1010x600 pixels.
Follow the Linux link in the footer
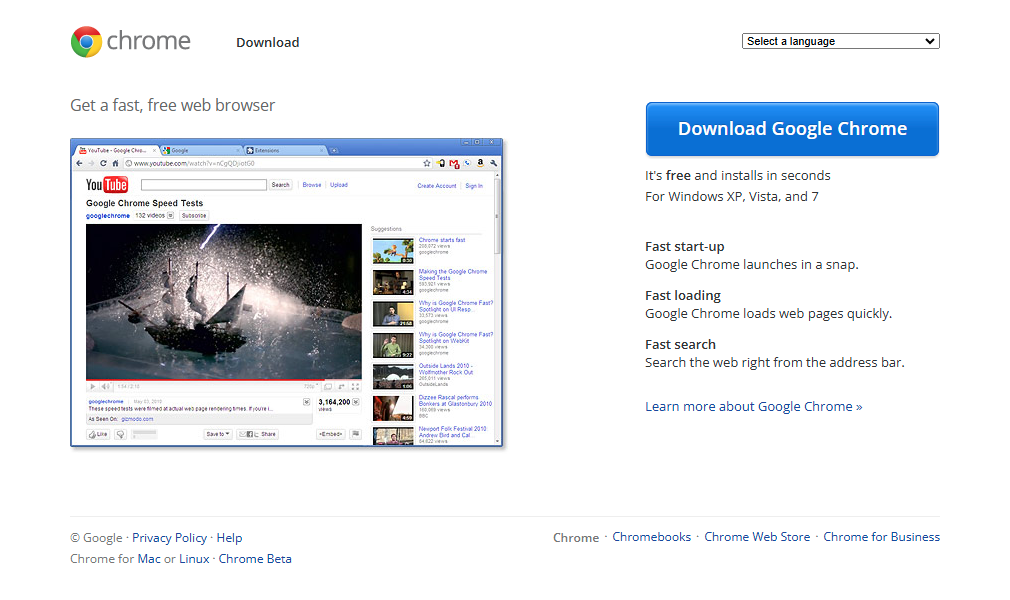(194, 559)
